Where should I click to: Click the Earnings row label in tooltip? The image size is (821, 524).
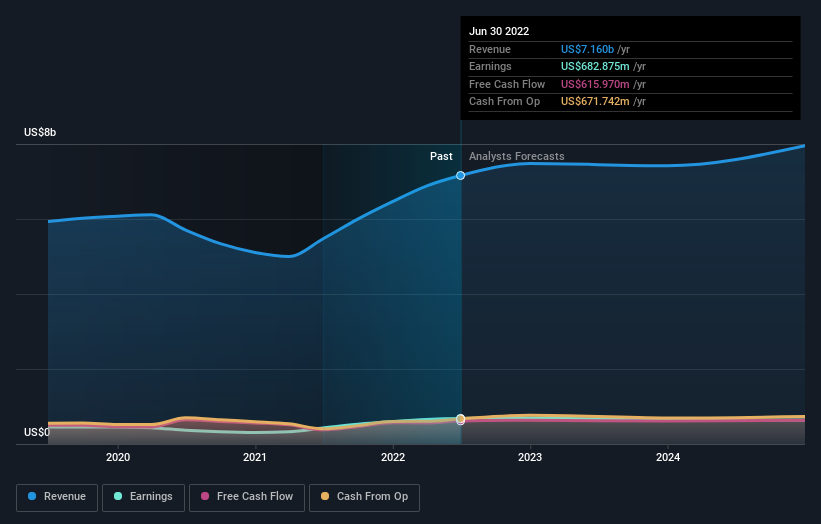pos(490,66)
